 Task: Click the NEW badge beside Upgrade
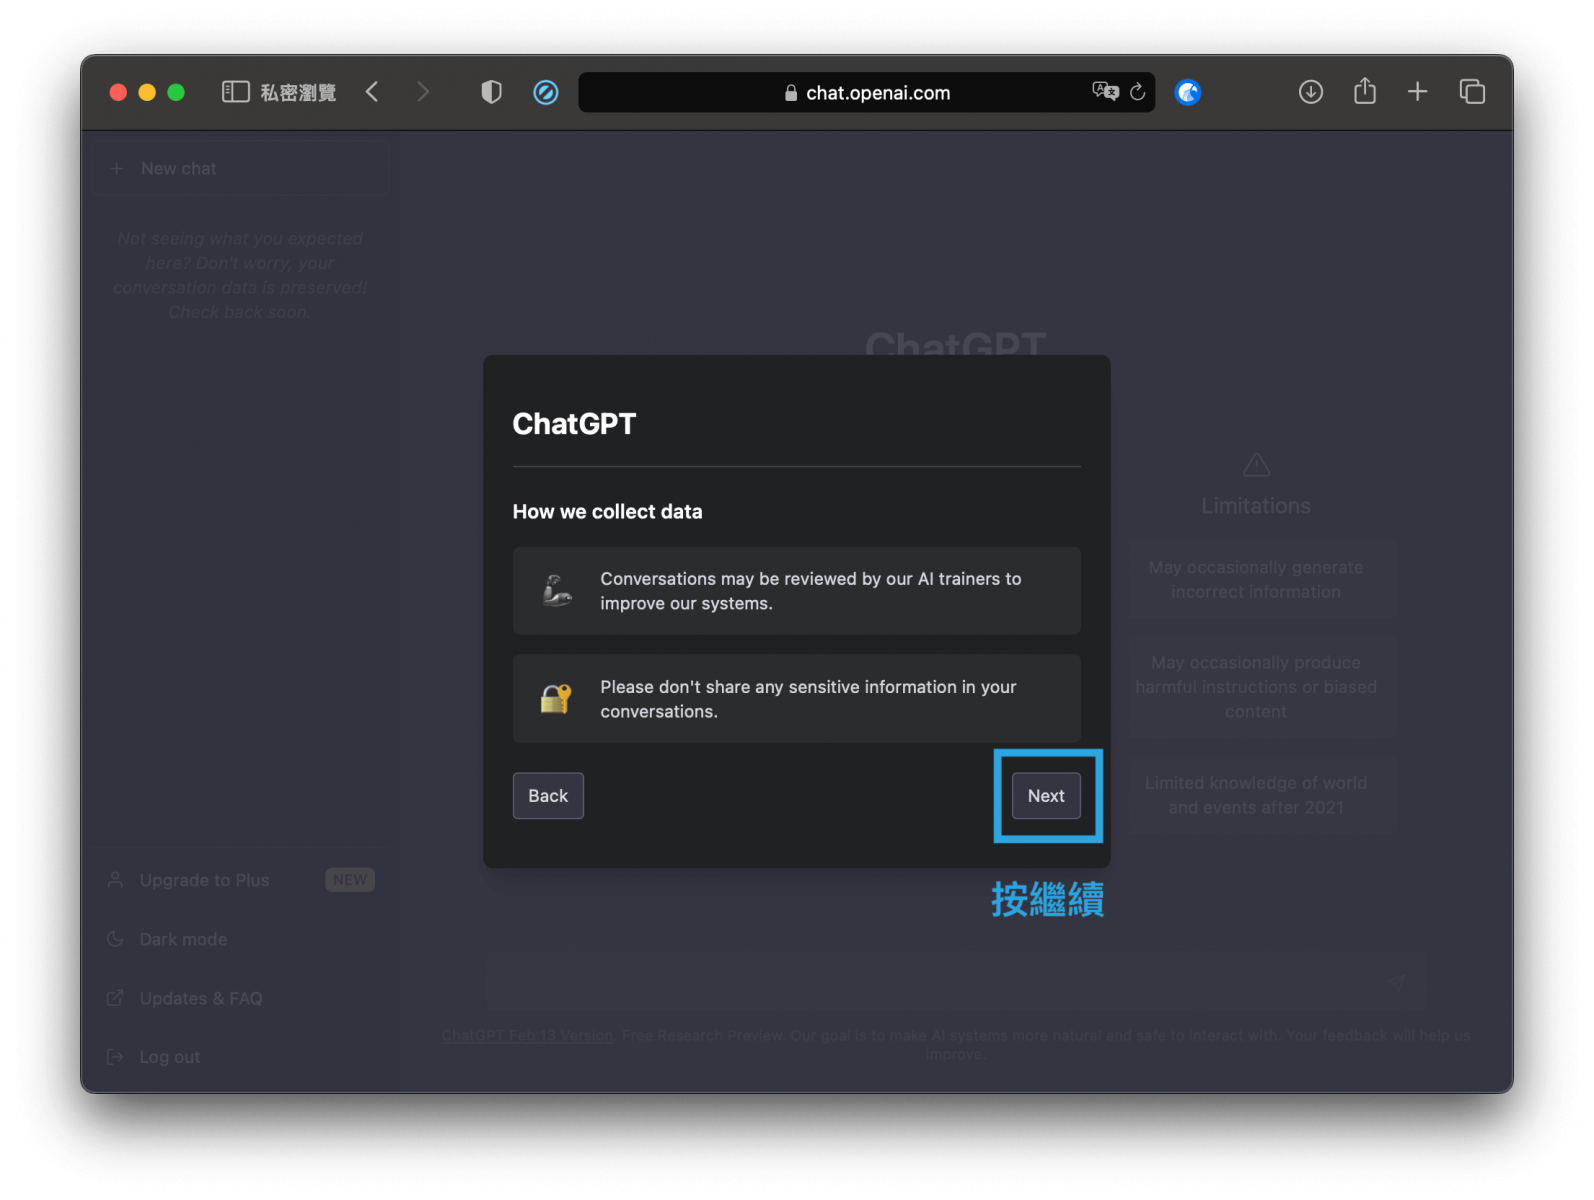pos(350,880)
